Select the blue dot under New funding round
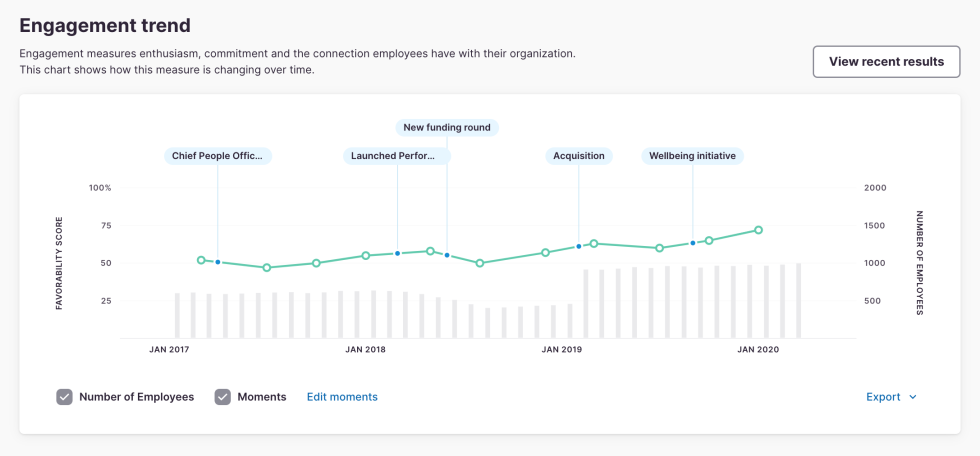Image resolution: width=980 pixels, height=456 pixels. [x=447, y=255]
